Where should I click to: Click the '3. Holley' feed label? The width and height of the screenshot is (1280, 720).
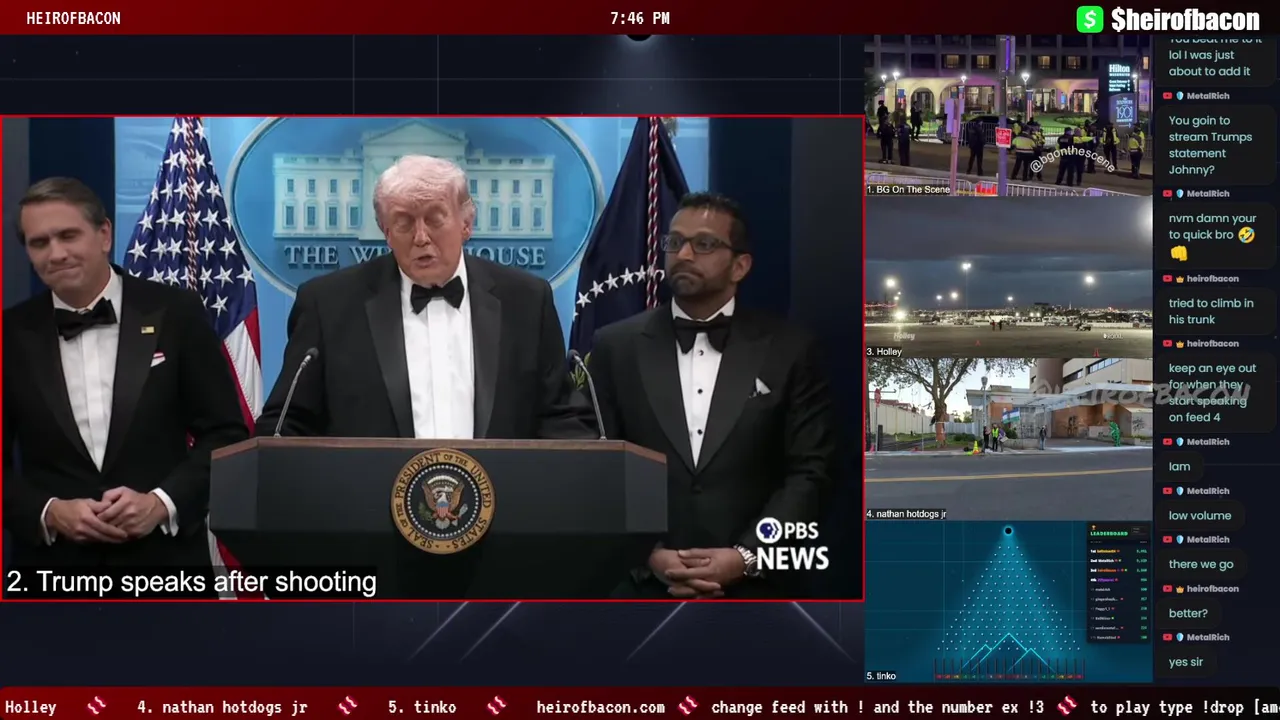pyautogui.click(x=884, y=351)
